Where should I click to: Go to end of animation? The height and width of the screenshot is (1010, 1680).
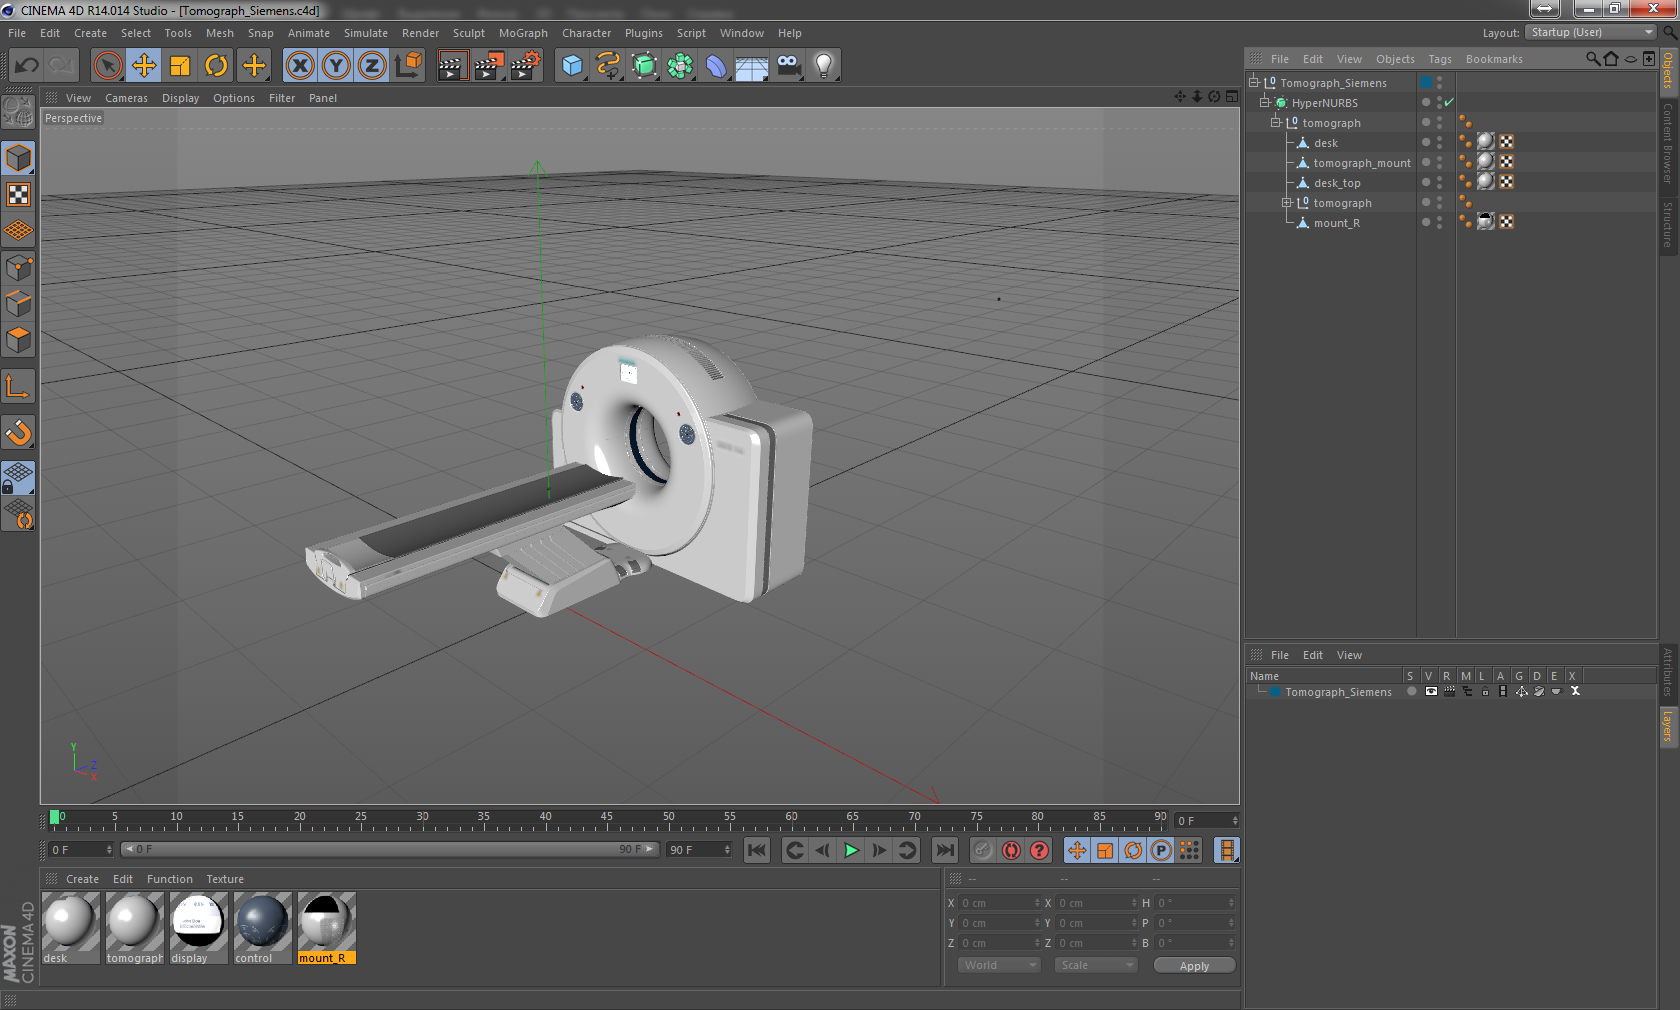(x=944, y=850)
